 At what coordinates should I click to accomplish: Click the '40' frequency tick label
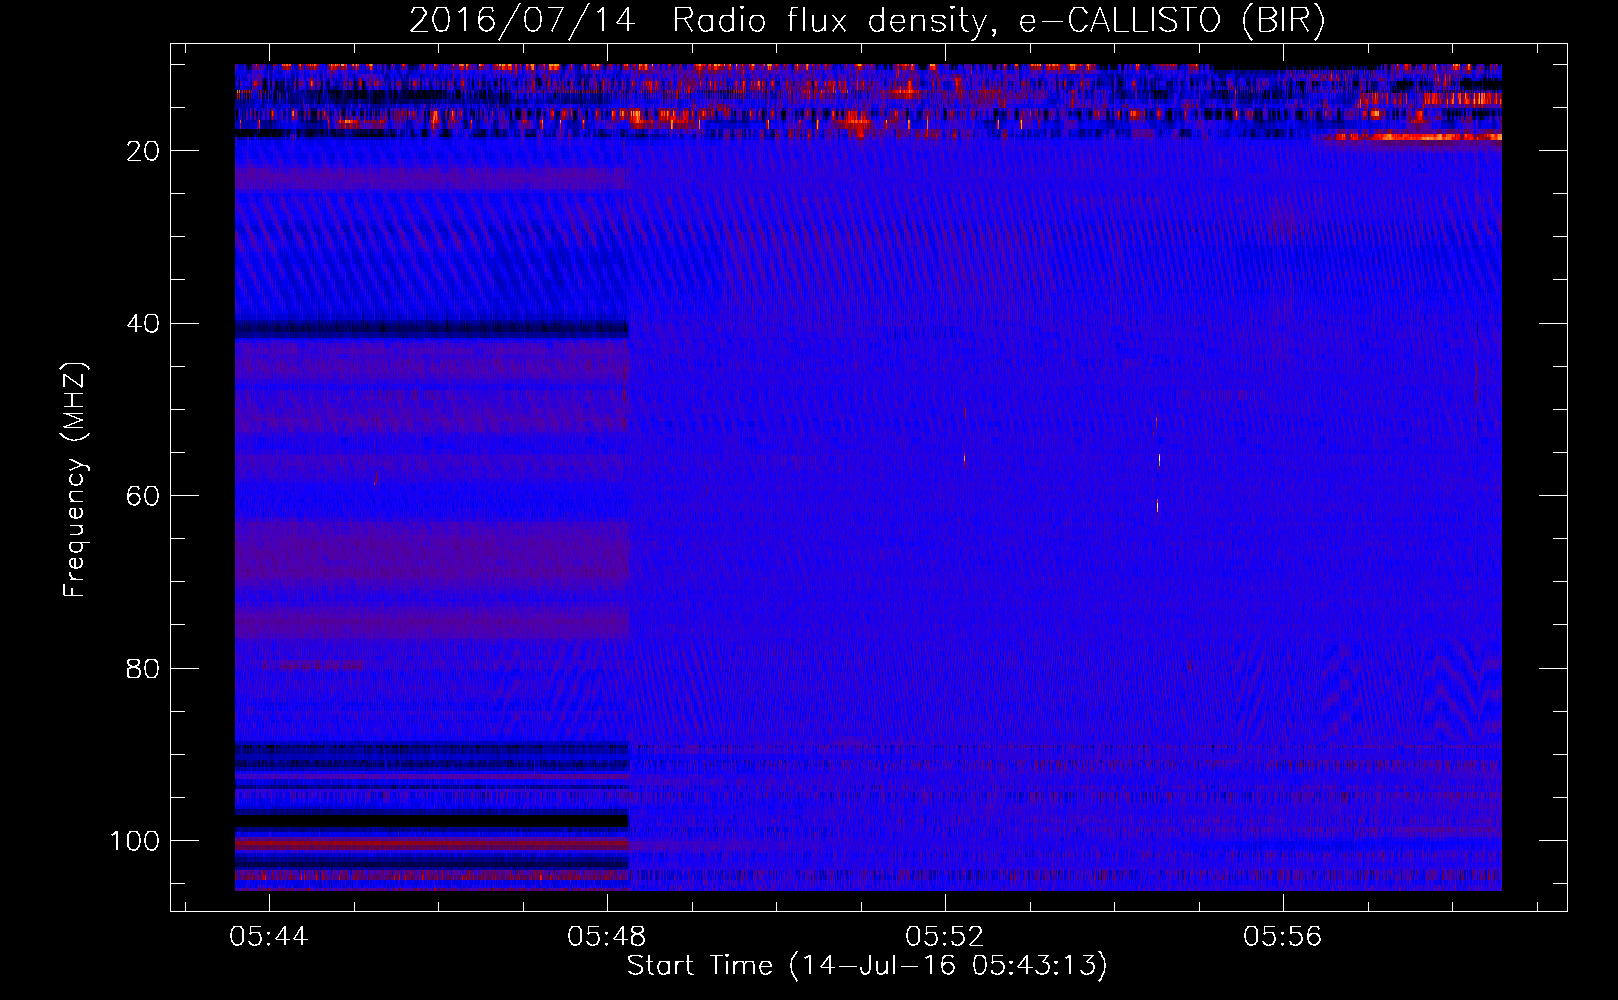click(143, 324)
